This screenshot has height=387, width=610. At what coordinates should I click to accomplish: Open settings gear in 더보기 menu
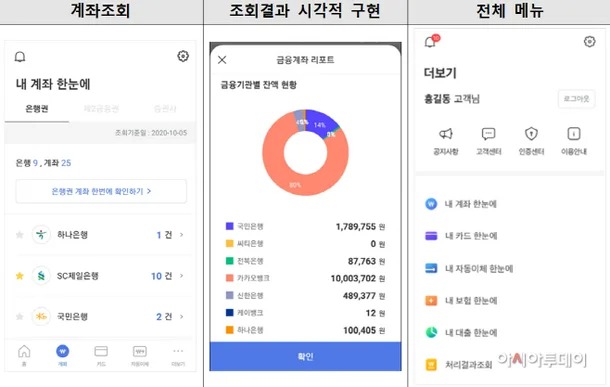coord(589,41)
